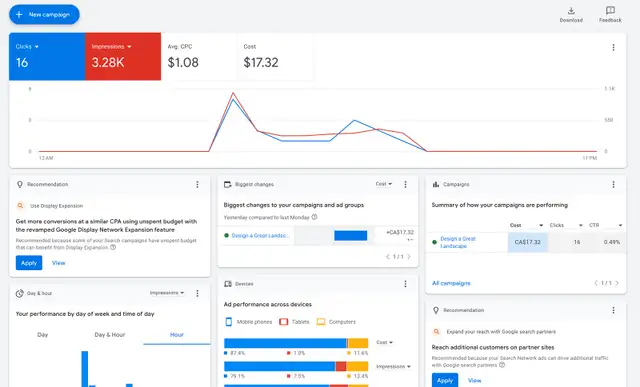Click the Download icon
The height and width of the screenshot is (387, 640).
tap(571, 11)
